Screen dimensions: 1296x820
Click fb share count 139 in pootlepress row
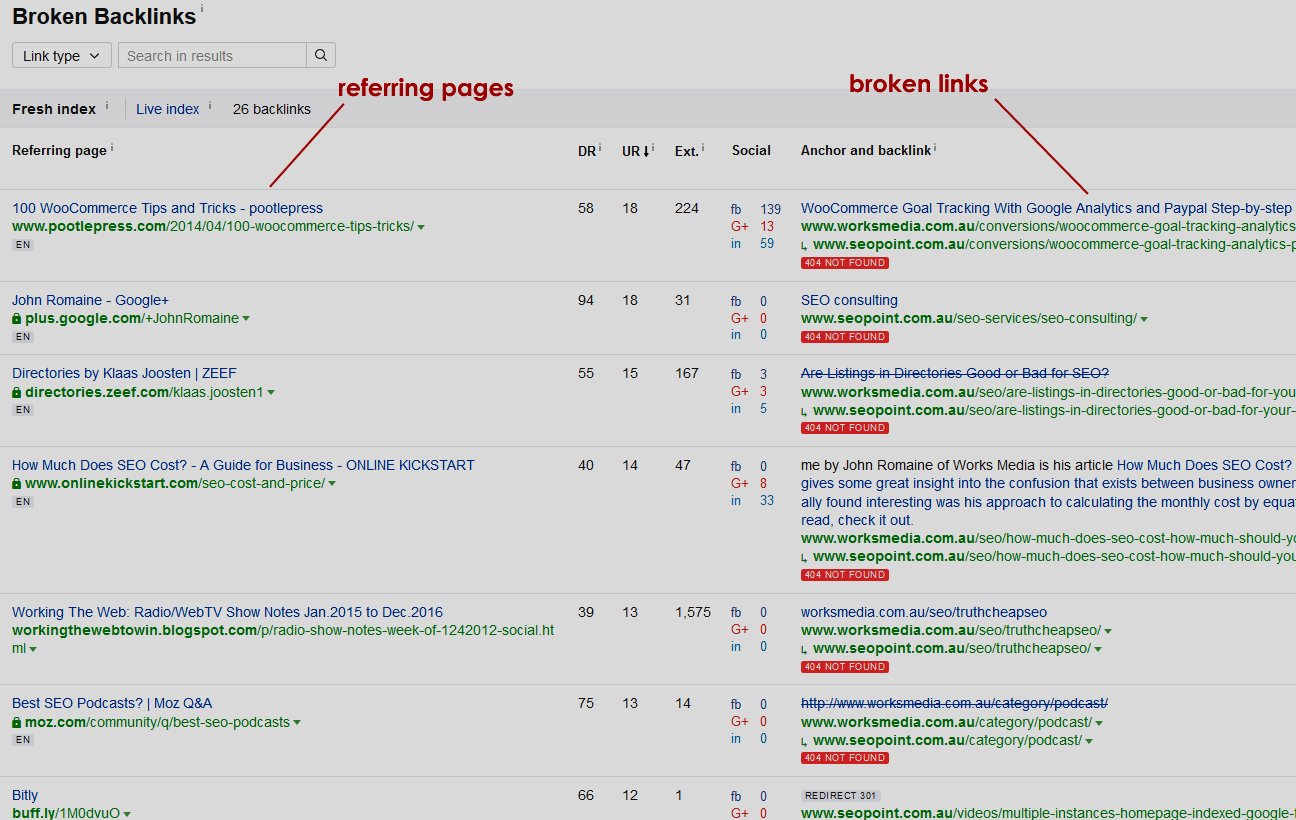(x=770, y=210)
